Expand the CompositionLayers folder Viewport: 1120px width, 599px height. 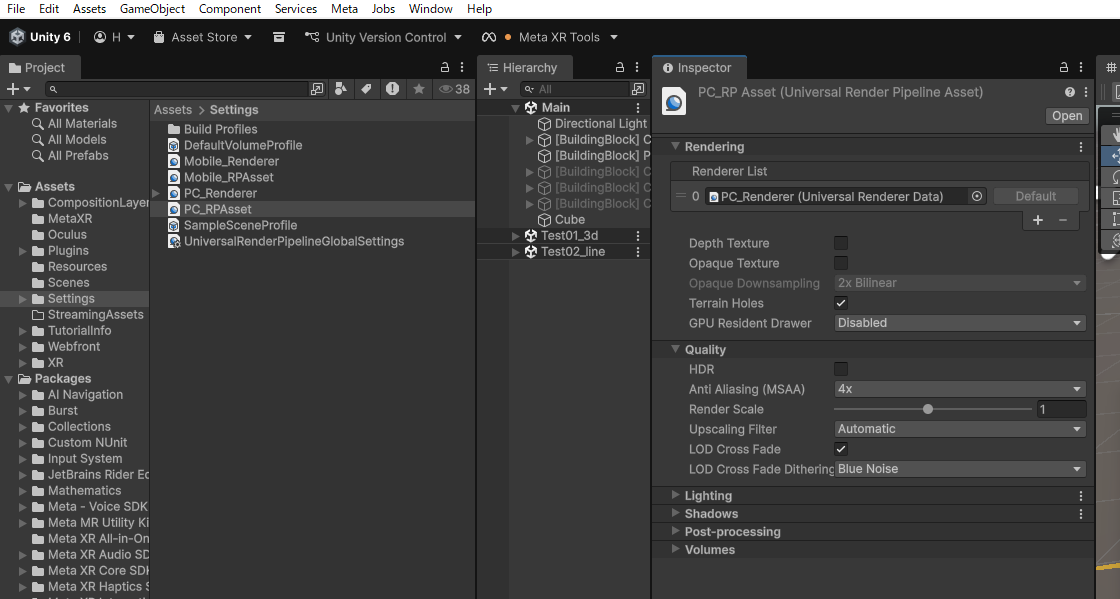[x=23, y=203]
